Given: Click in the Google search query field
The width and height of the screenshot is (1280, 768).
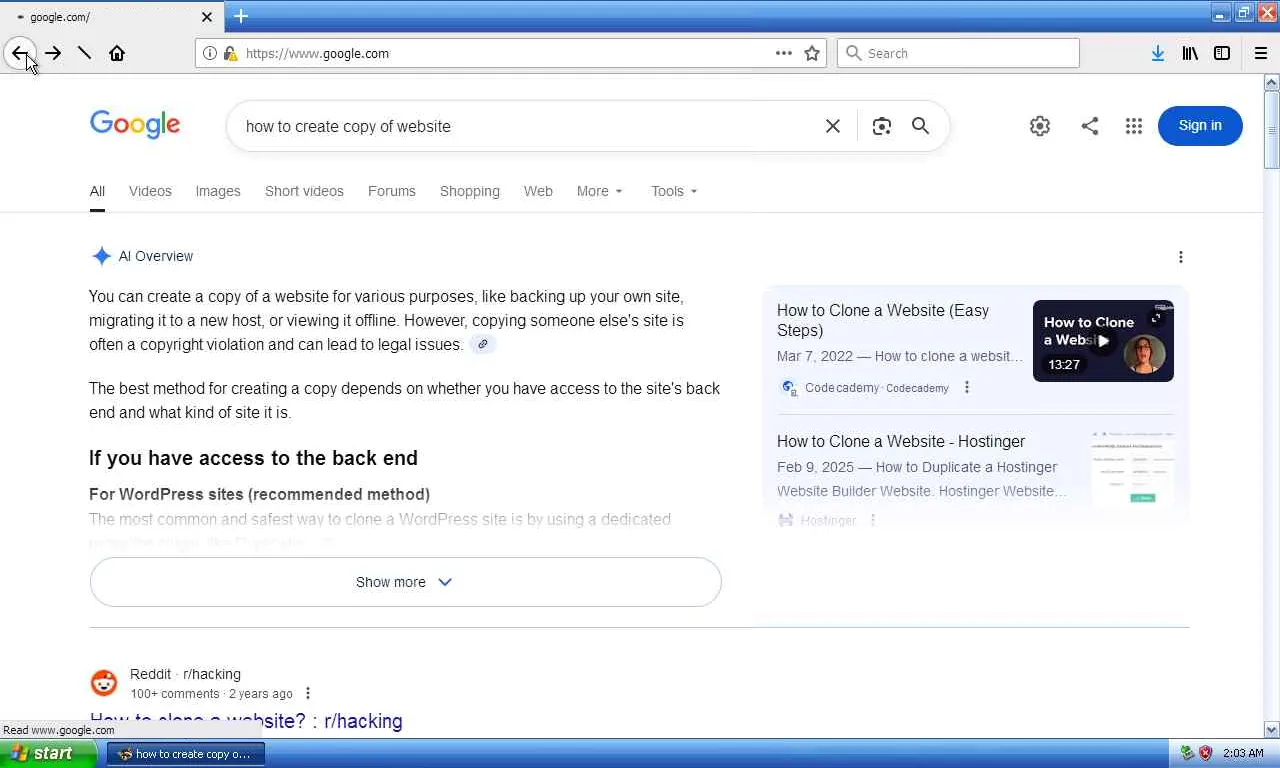Looking at the screenshot, I should click(528, 126).
